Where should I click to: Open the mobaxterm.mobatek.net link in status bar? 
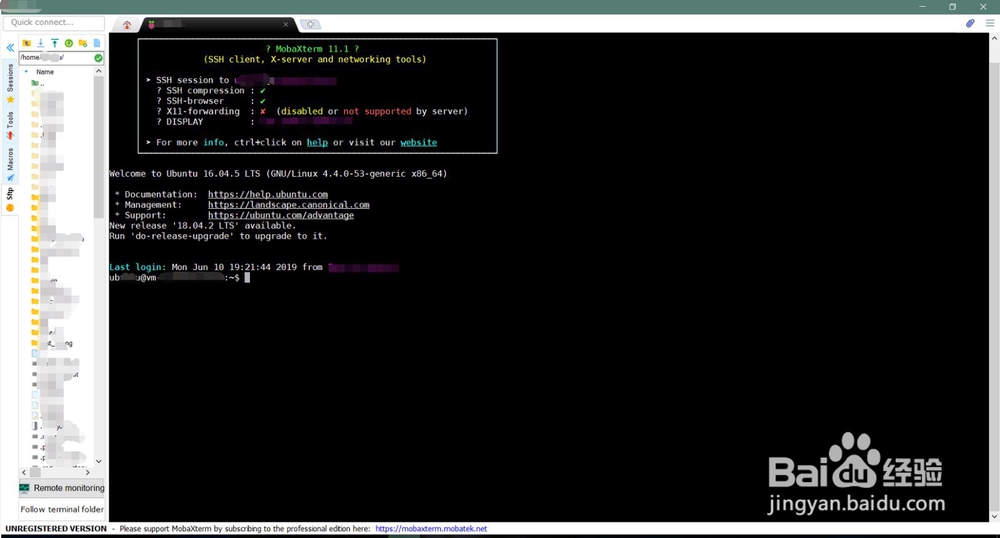click(431, 528)
